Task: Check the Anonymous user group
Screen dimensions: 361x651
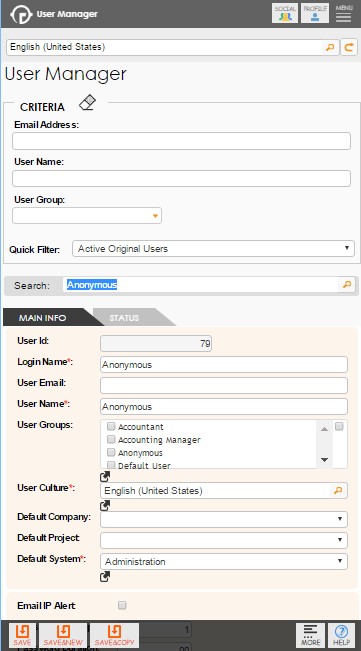Action: [x=111, y=452]
